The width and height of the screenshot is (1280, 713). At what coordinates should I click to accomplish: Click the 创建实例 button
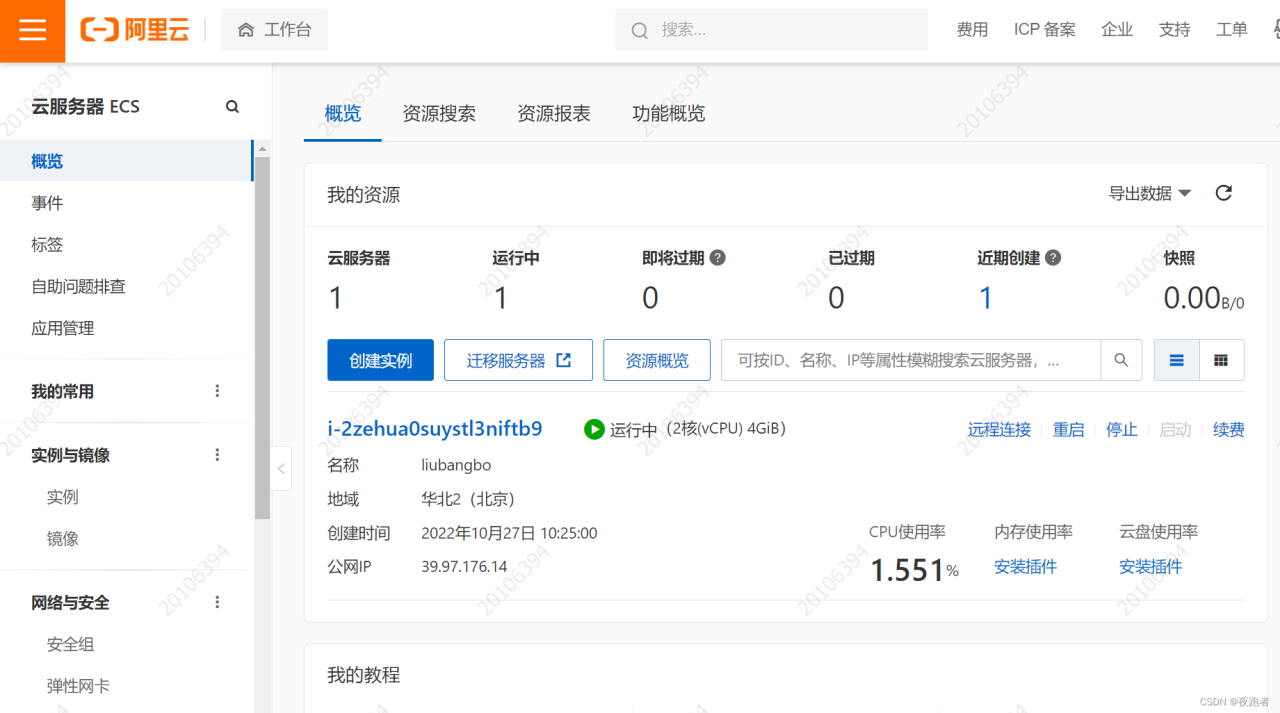point(380,360)
